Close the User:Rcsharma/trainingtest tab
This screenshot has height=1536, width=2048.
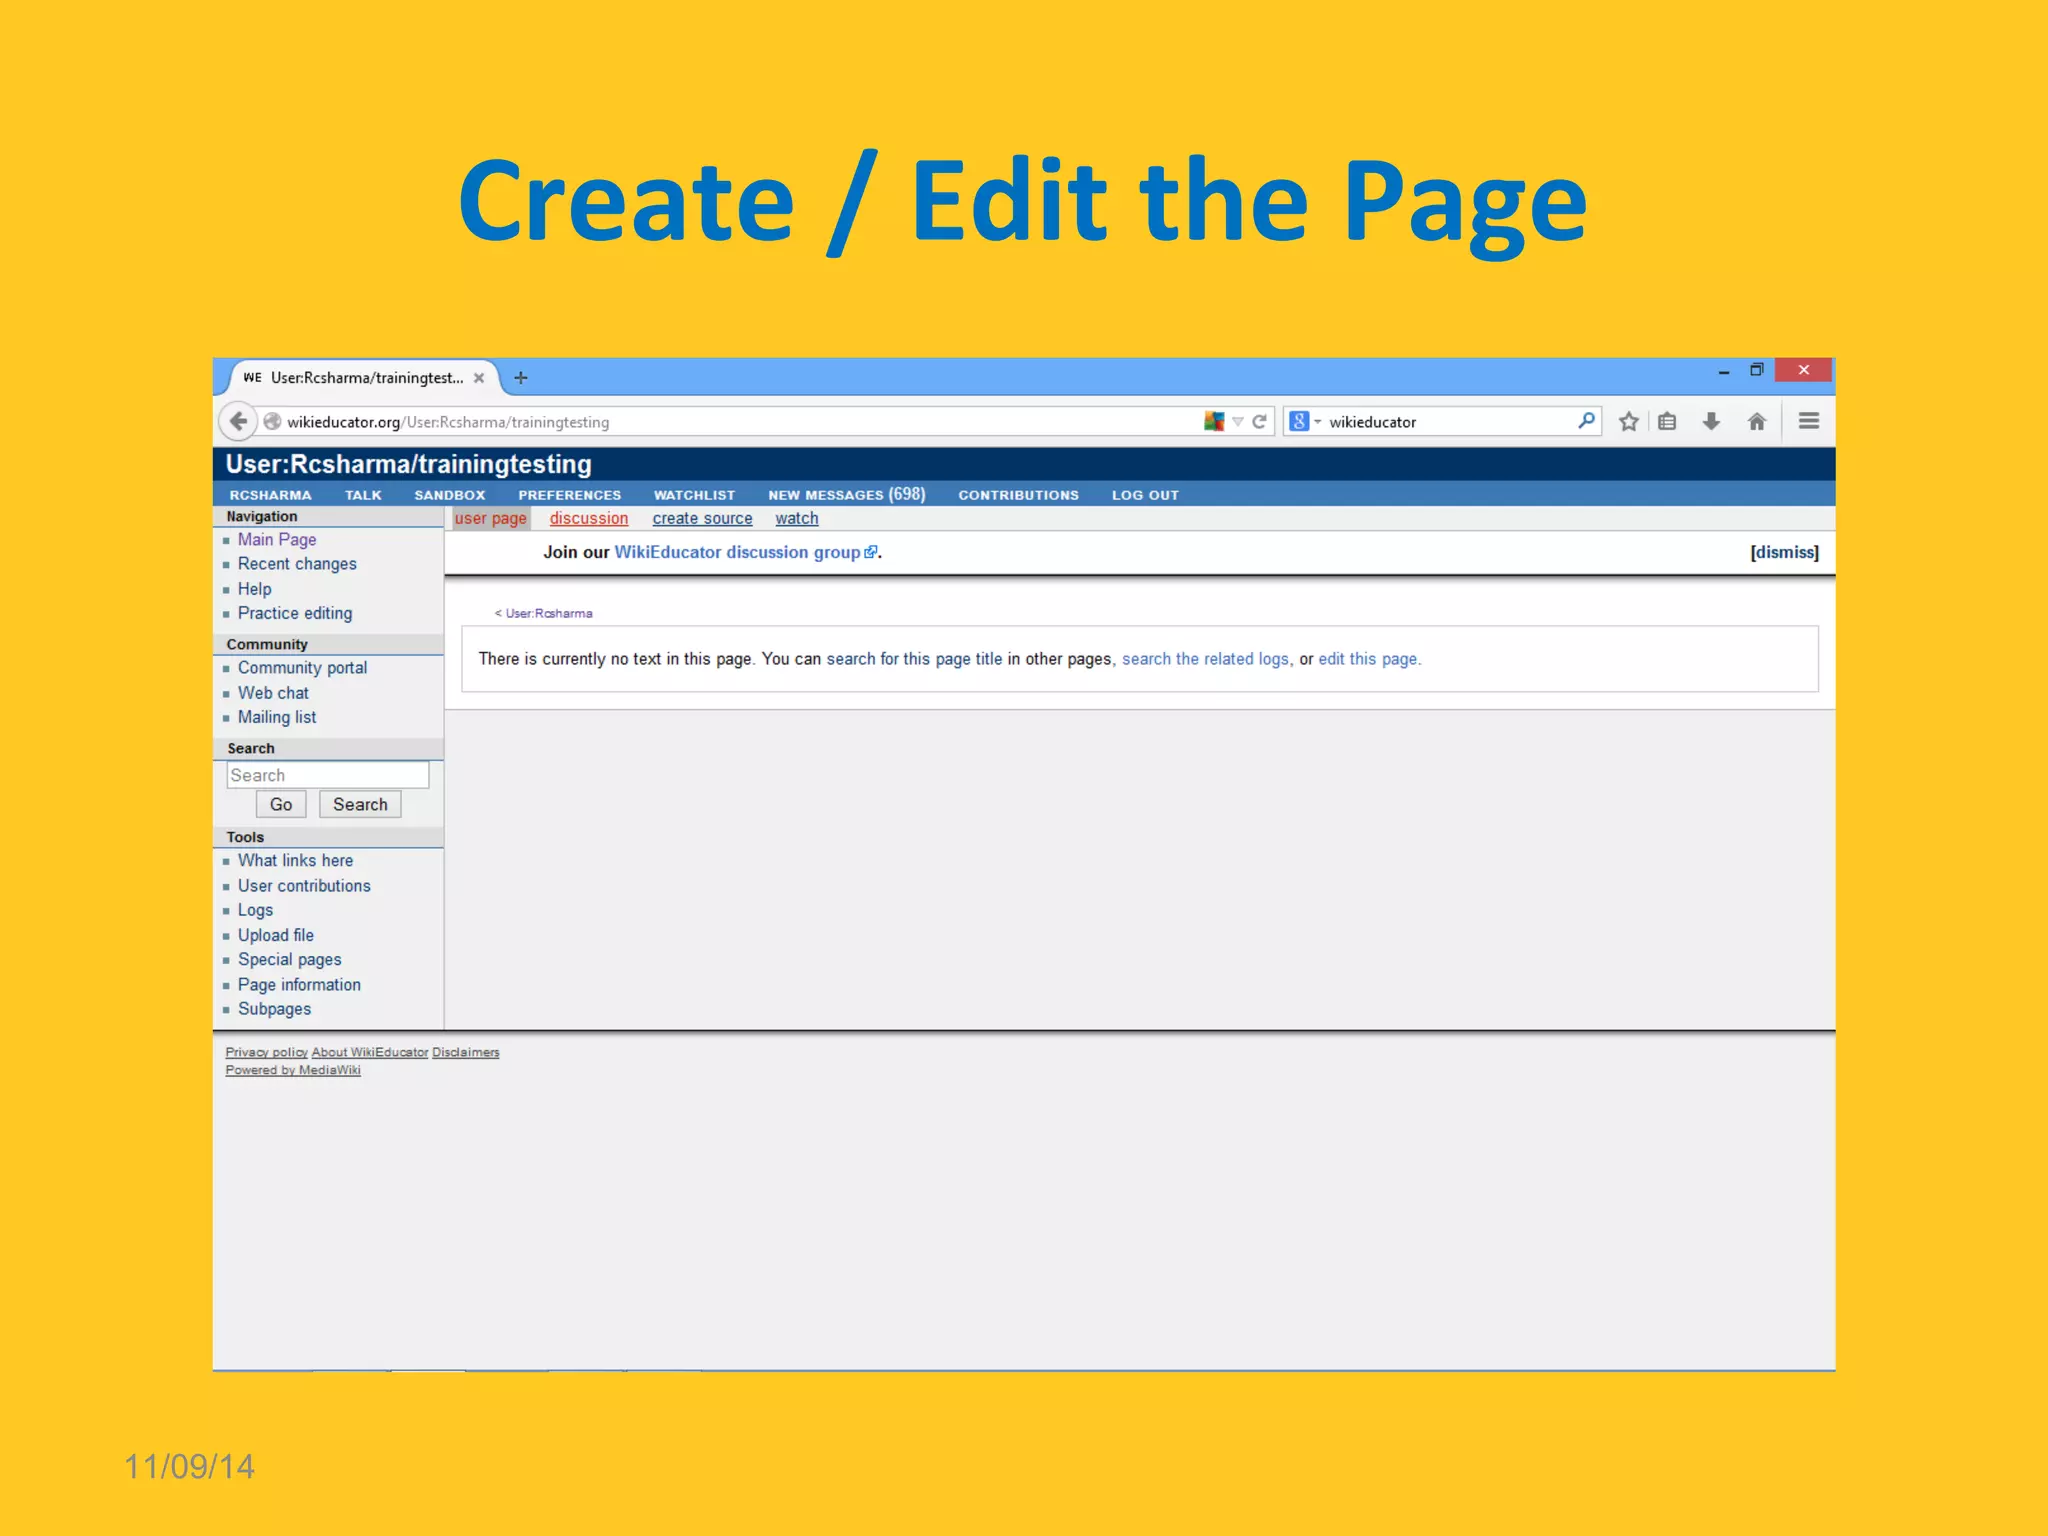pyautogui.click(x=479, y=378)
